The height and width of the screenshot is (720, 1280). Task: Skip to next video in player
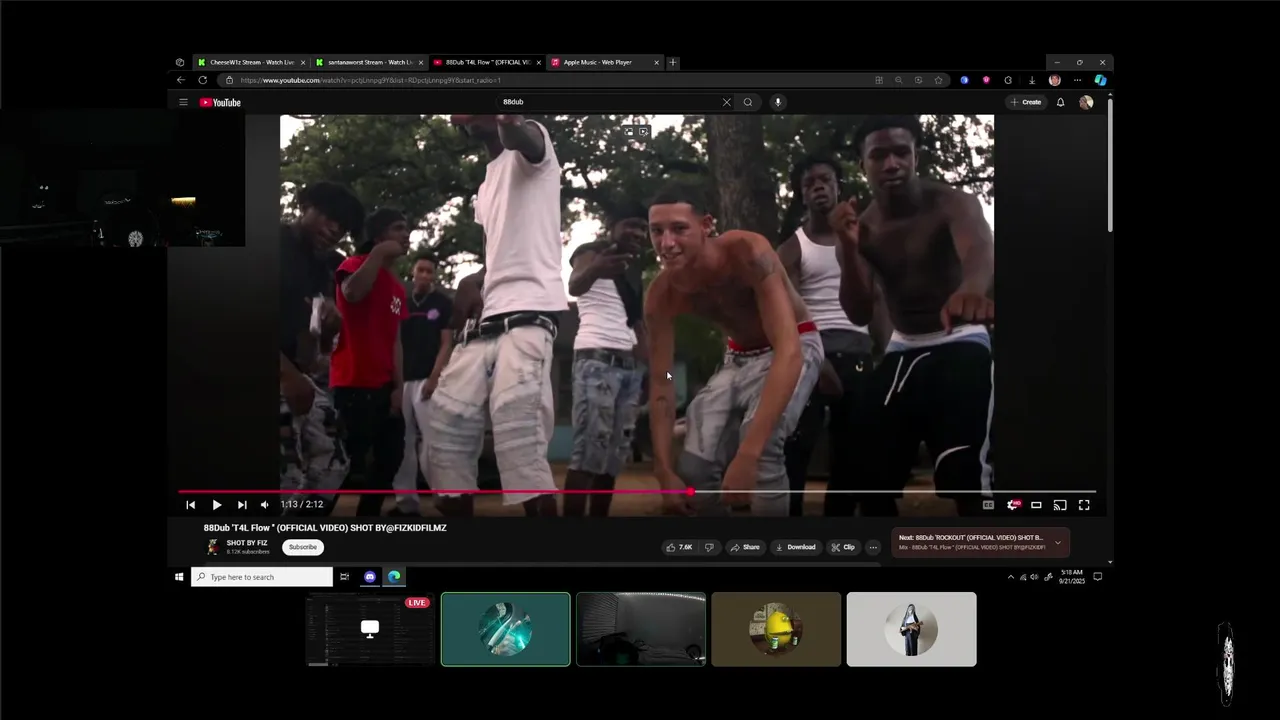click(x=241, y=505)
